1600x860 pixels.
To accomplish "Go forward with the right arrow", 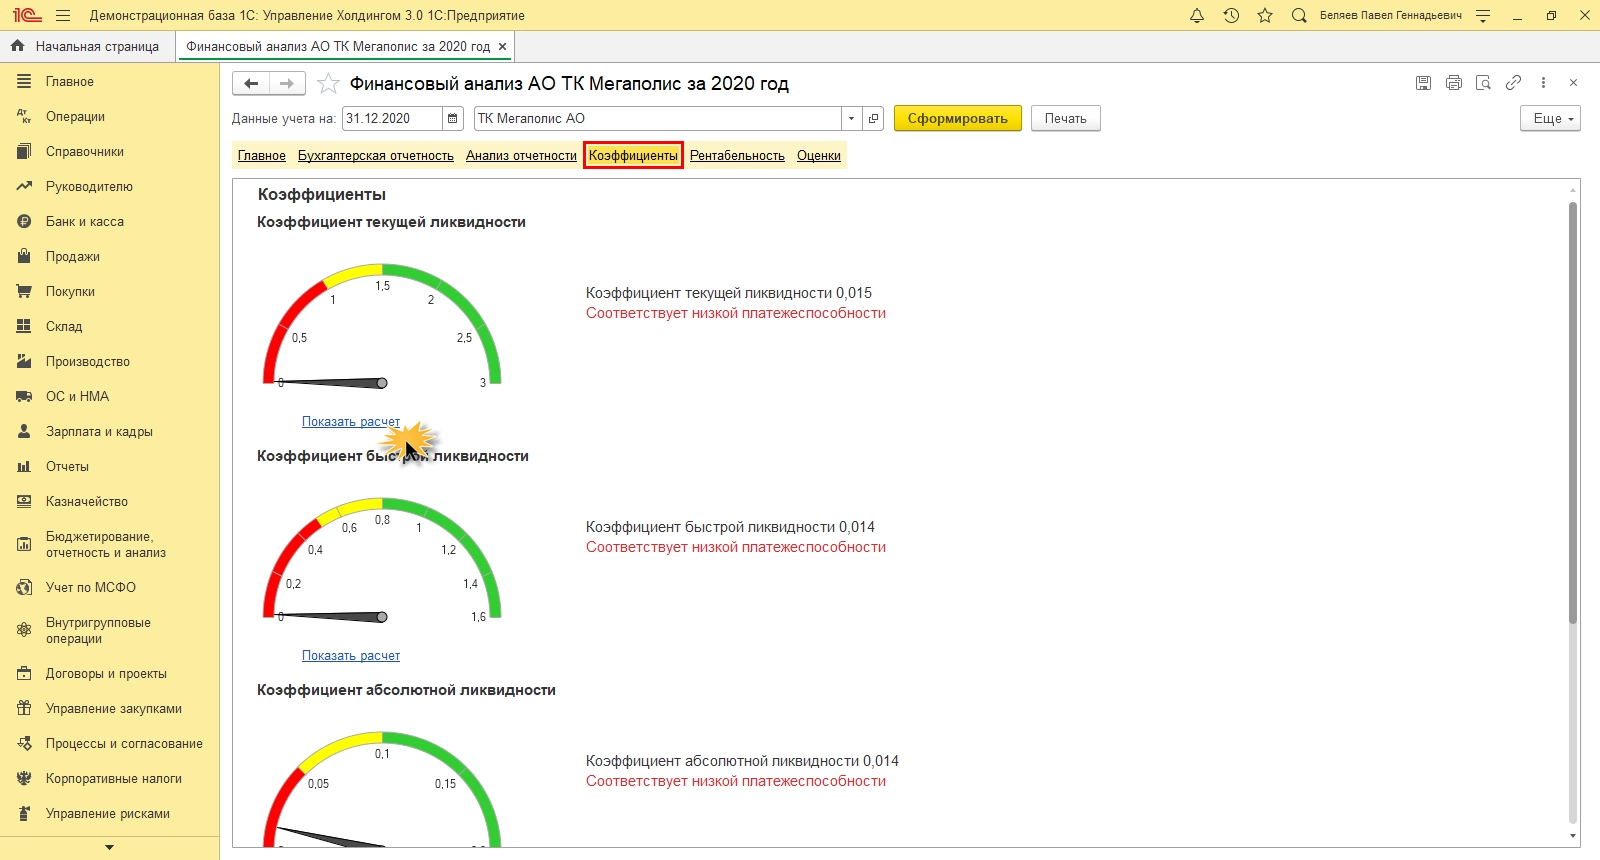I will point(287,83).
